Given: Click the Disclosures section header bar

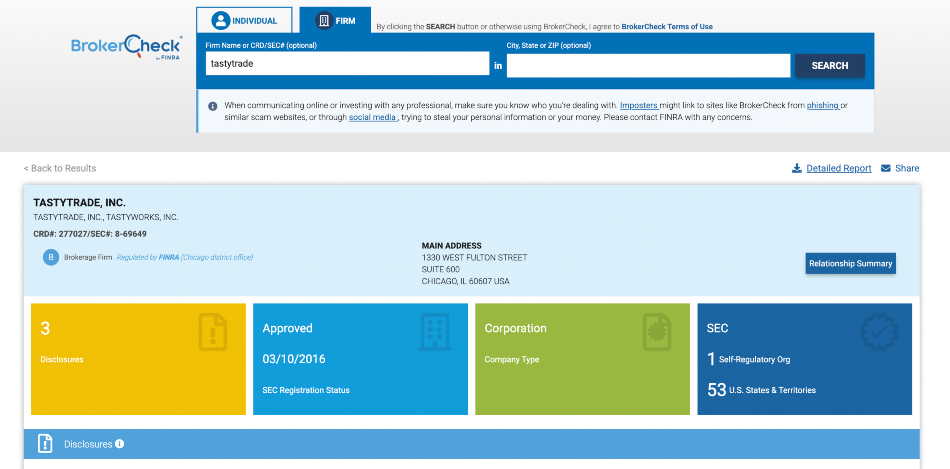Looking at the screenshot, I should (471, 444).
